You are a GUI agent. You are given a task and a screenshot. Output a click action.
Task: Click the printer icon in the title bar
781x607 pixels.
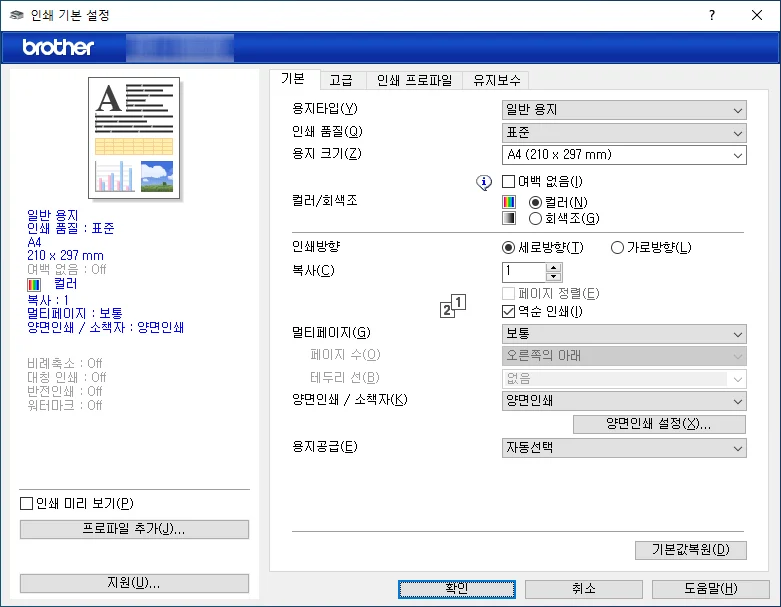[x=16, y=15]
